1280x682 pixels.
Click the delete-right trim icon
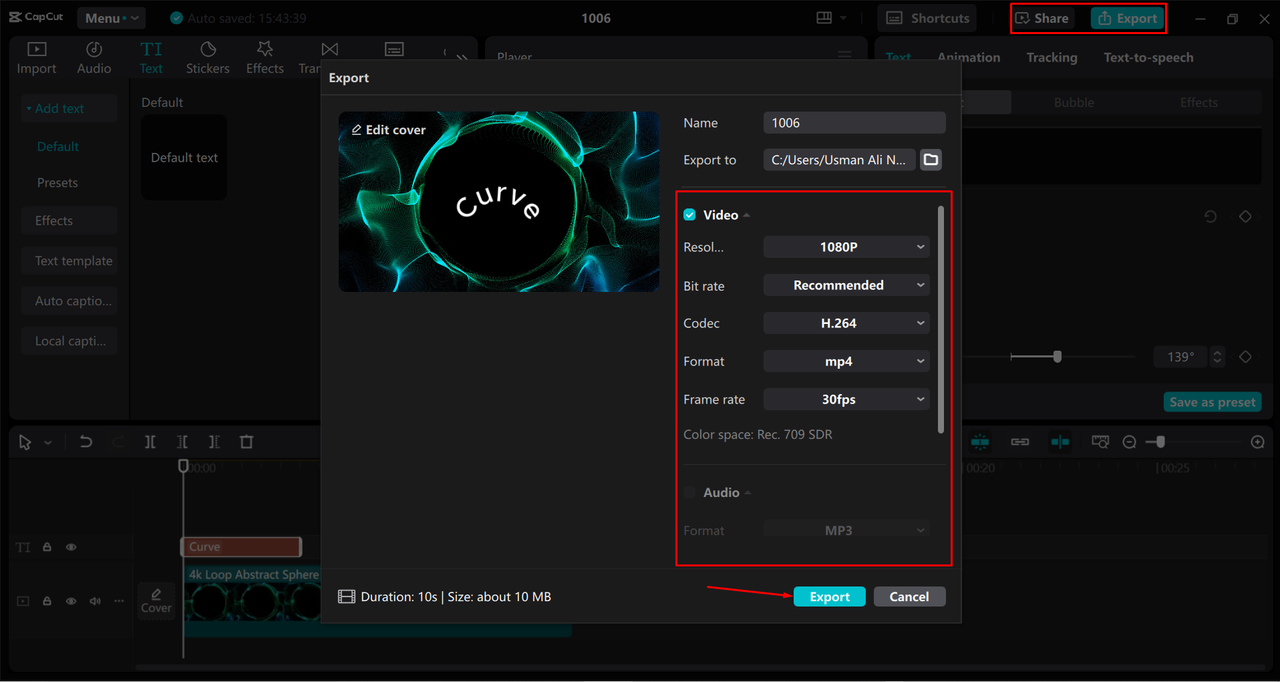coord(214,442)
